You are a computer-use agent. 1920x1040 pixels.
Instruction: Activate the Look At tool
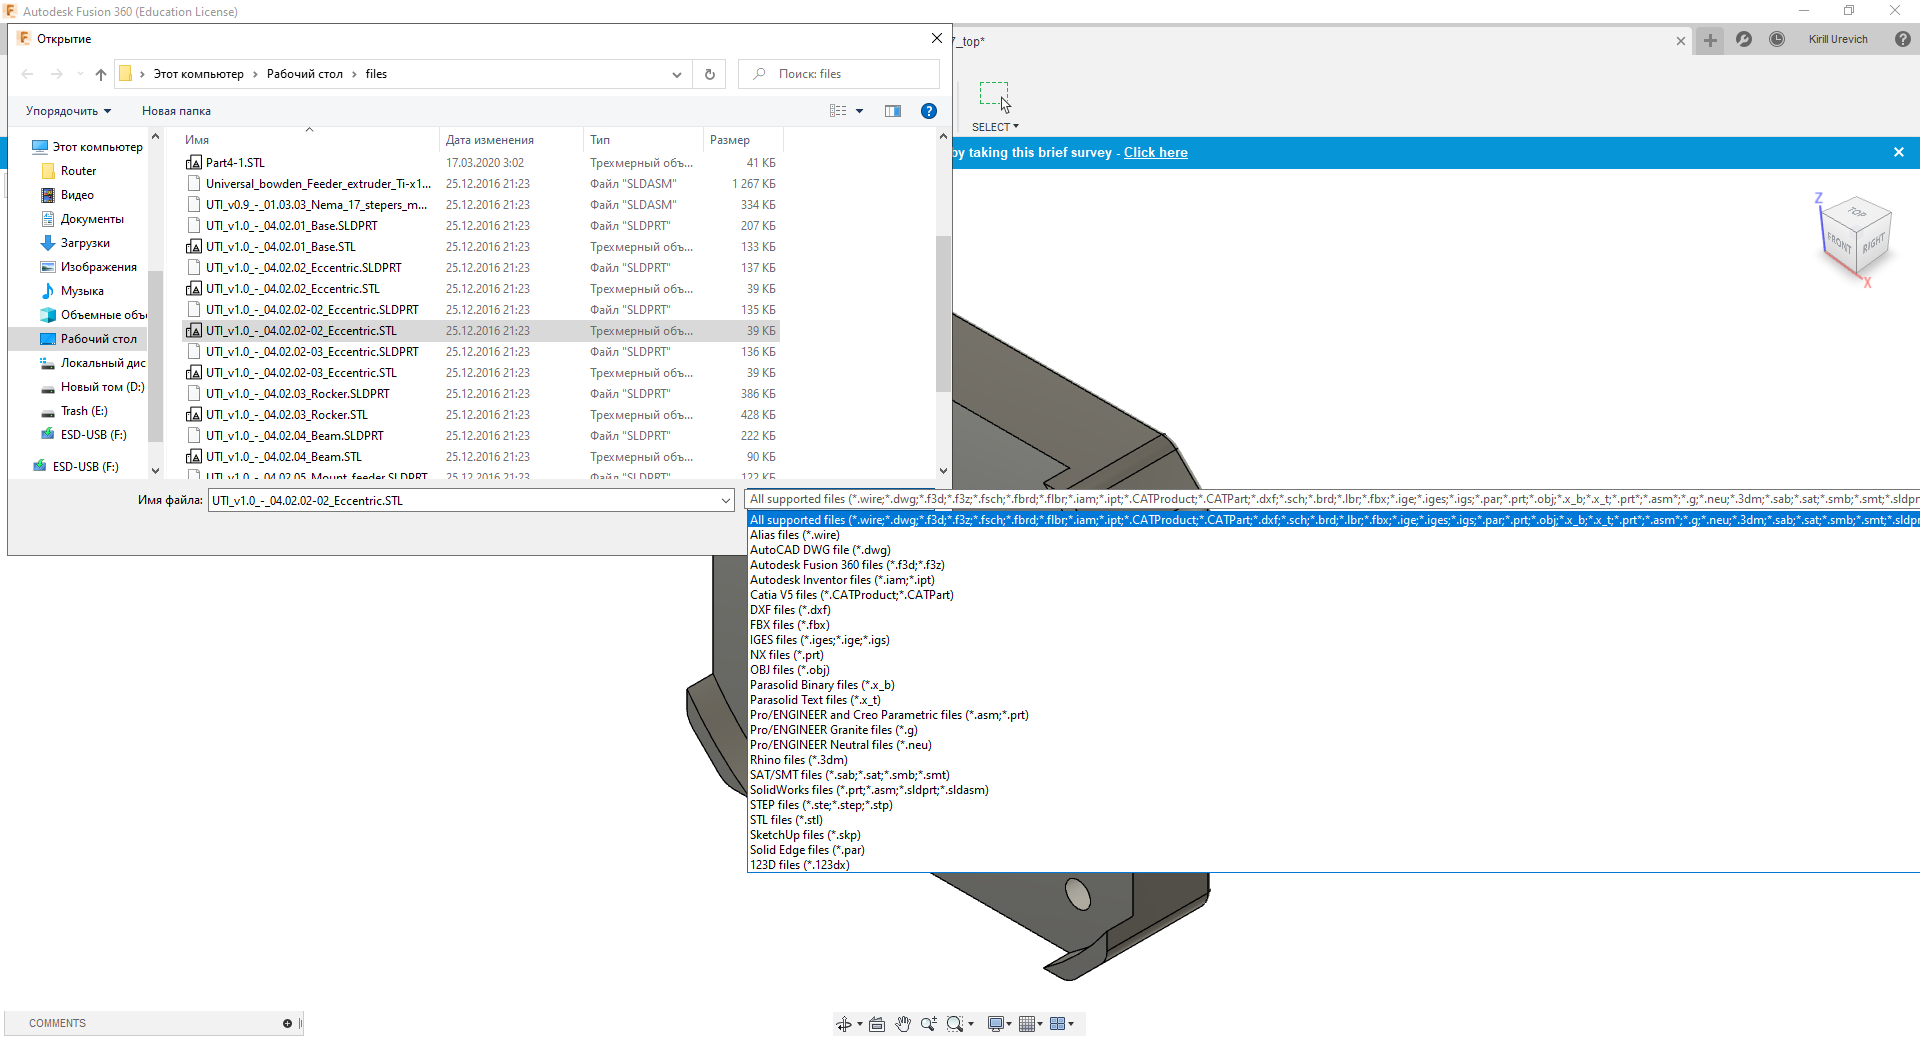(877, 1024)
